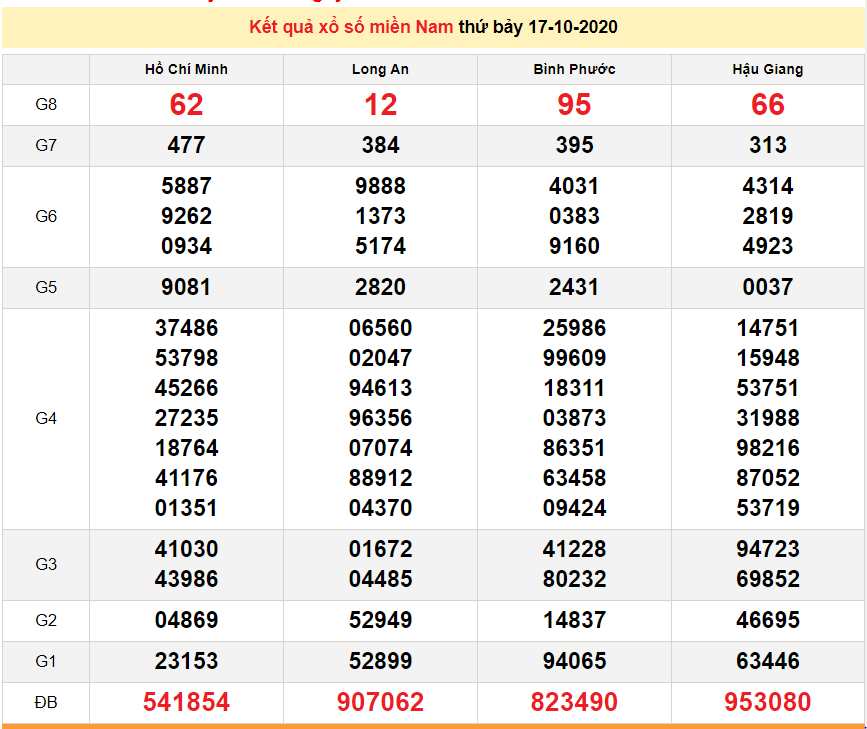Click Hậu Giang G5 number 0037
867x729 pixels.
click(768, 287)
